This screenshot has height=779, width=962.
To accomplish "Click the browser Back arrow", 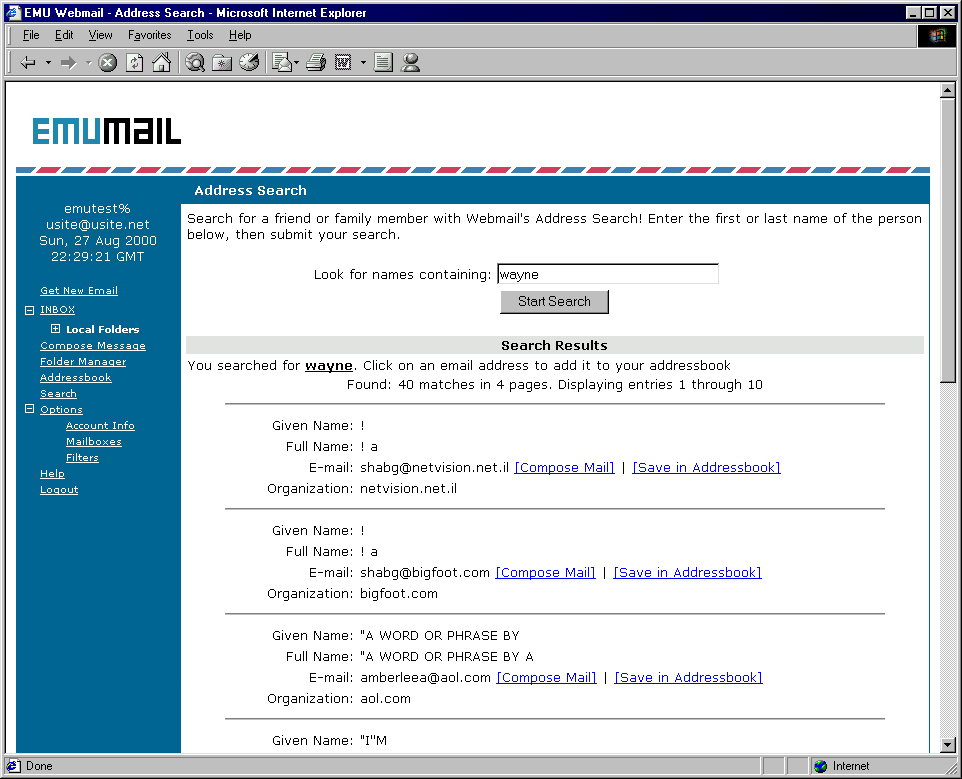I will coord(28,63).
